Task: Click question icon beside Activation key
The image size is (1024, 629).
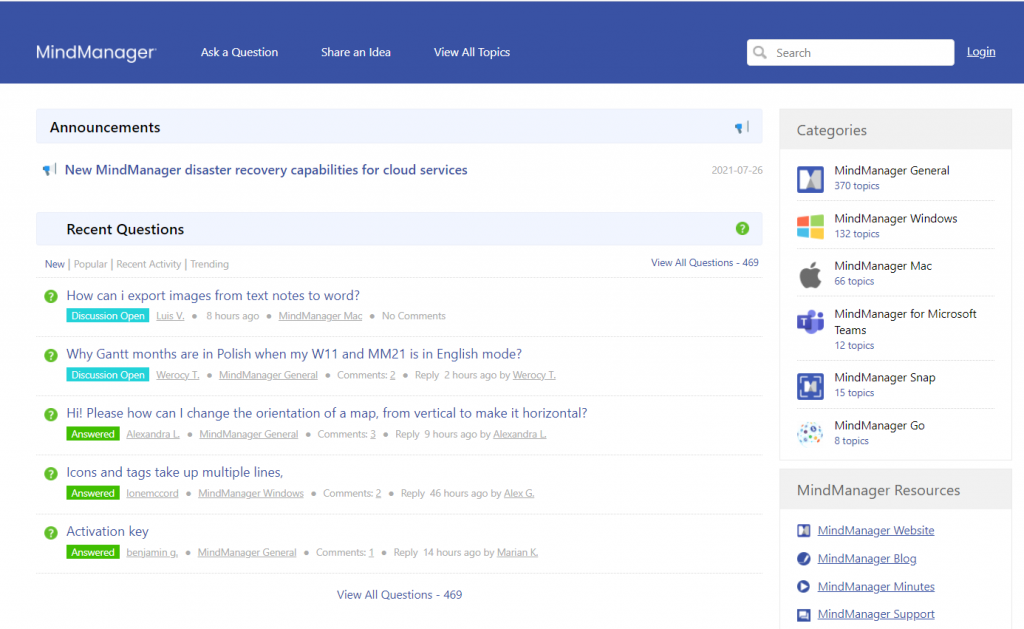Action: tap(51, 533)
